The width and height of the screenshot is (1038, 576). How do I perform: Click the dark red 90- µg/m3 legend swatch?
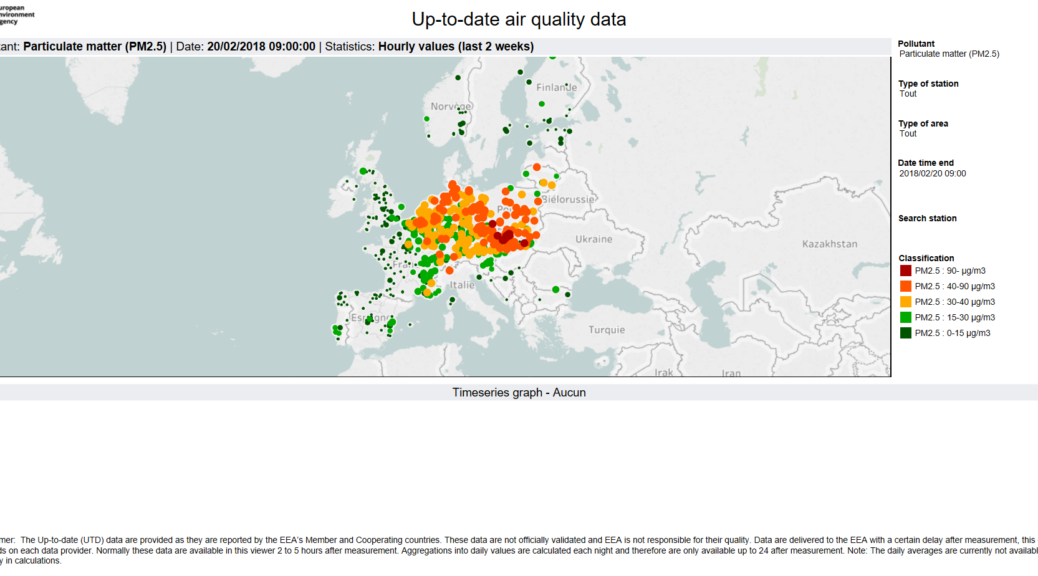pyautogui.click(x=905, y=271)
